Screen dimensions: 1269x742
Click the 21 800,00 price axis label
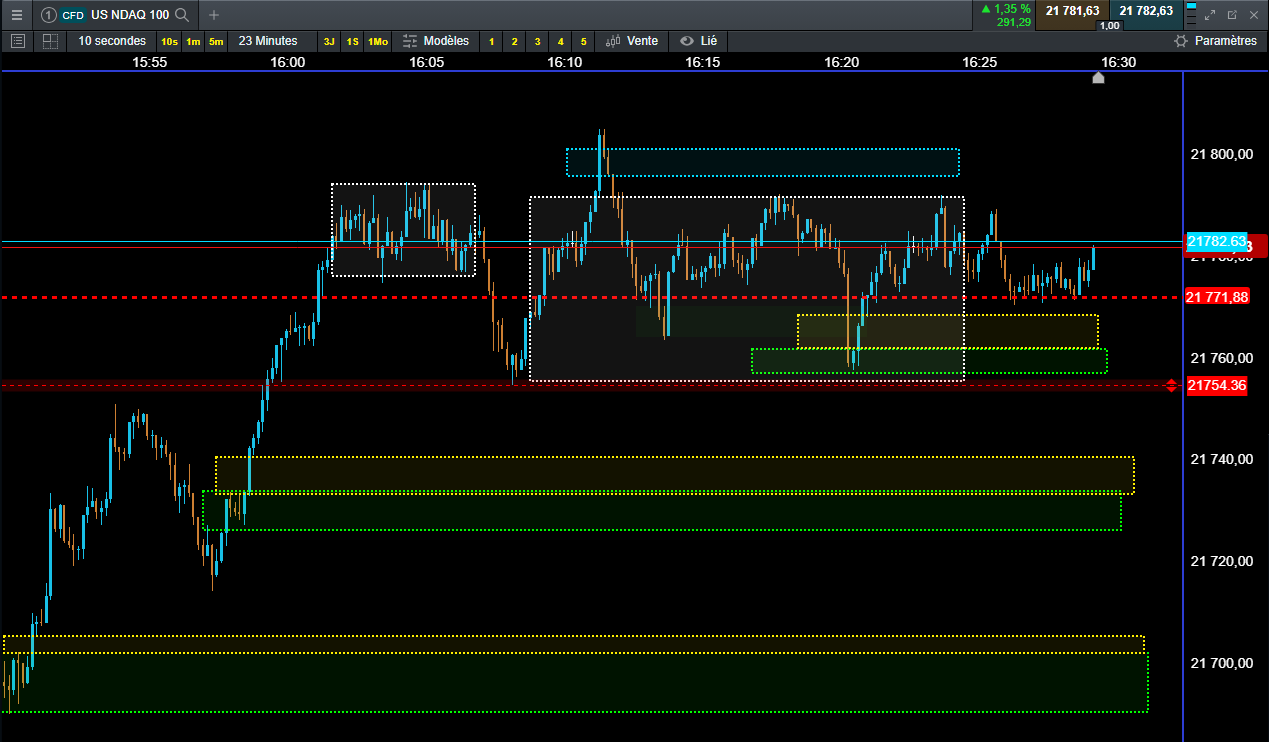(x=1222, y=155)
